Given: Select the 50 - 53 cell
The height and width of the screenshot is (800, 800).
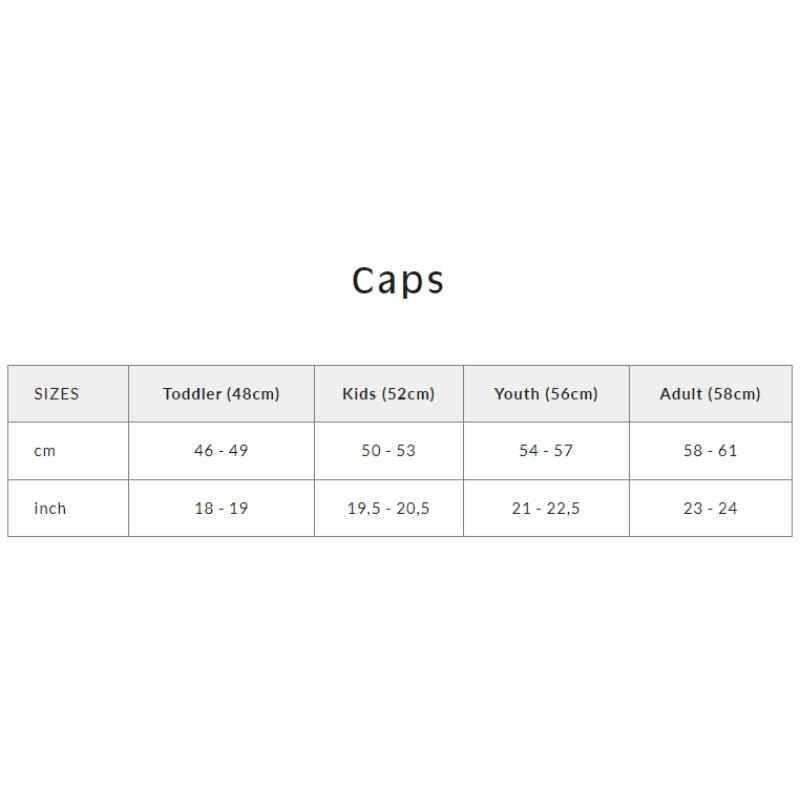Looking at the screenshot, I should [388, 451].
